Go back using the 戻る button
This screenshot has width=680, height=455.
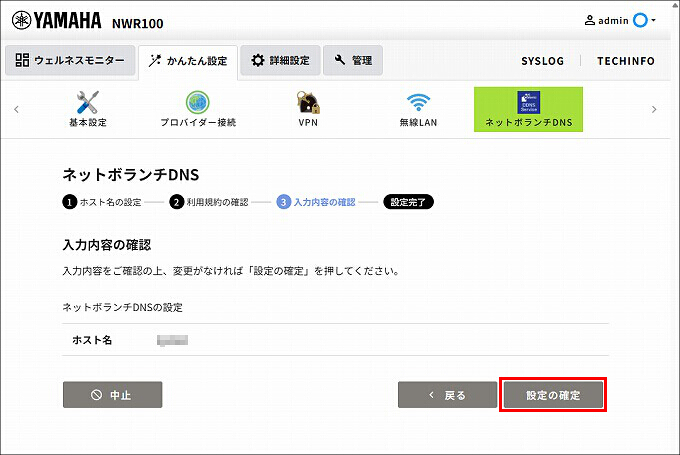tap(447, 395)
